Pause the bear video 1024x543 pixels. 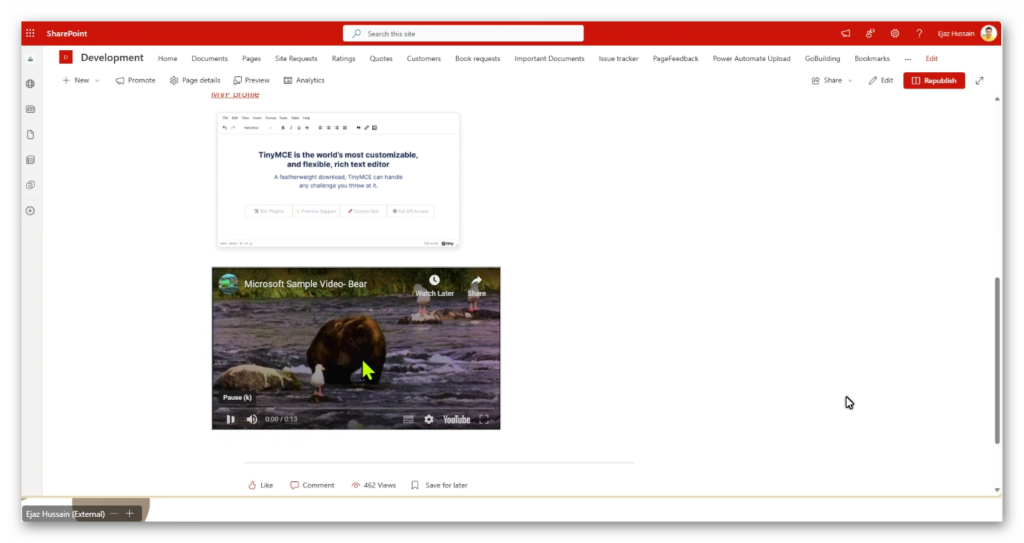point(231,420)
